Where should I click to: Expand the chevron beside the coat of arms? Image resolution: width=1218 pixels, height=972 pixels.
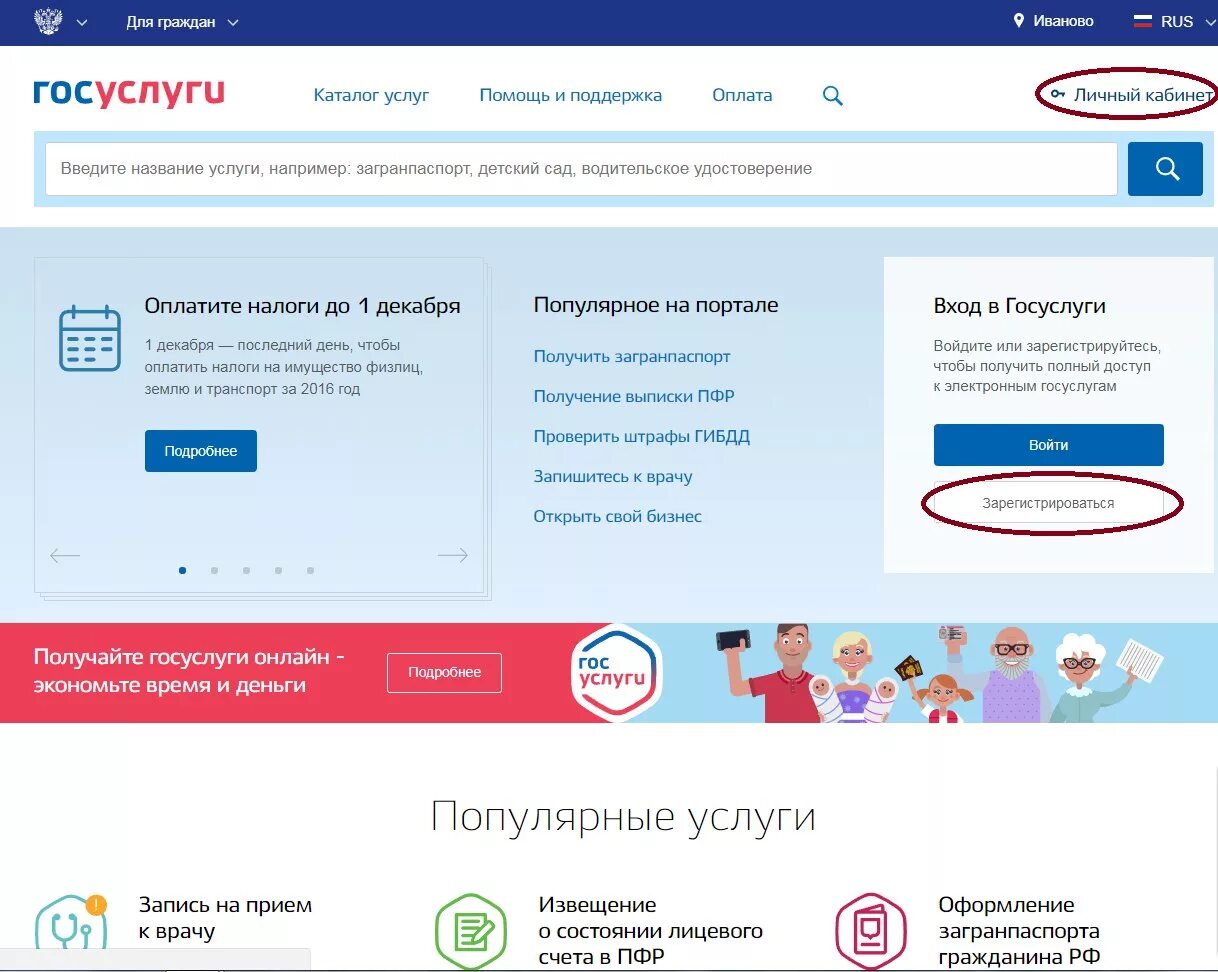point(82,22)
